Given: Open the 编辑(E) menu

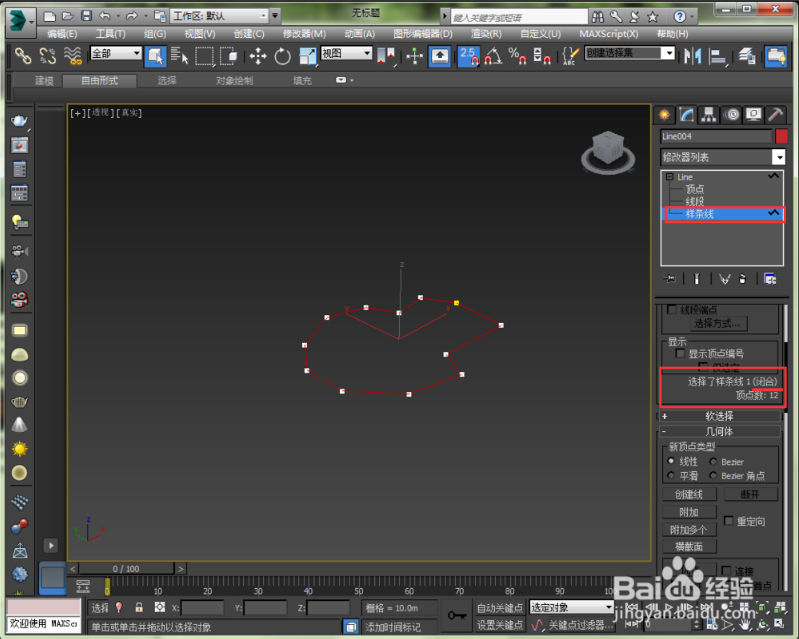Looking at the screenshot, I should pos(62,34).
